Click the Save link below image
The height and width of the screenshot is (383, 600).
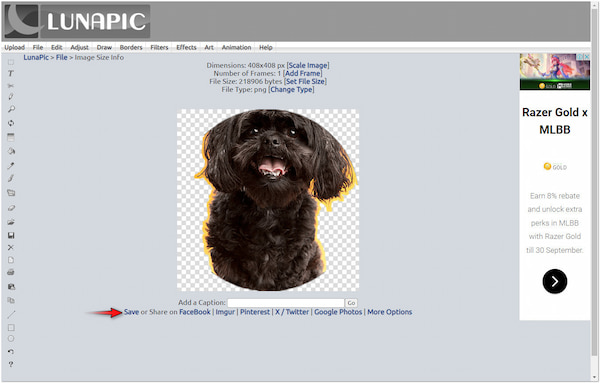(x=131, y=312)
